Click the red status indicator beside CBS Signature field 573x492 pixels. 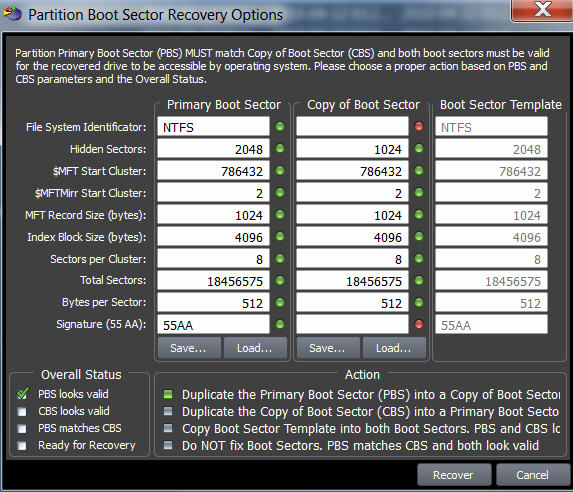coord(419,324)
